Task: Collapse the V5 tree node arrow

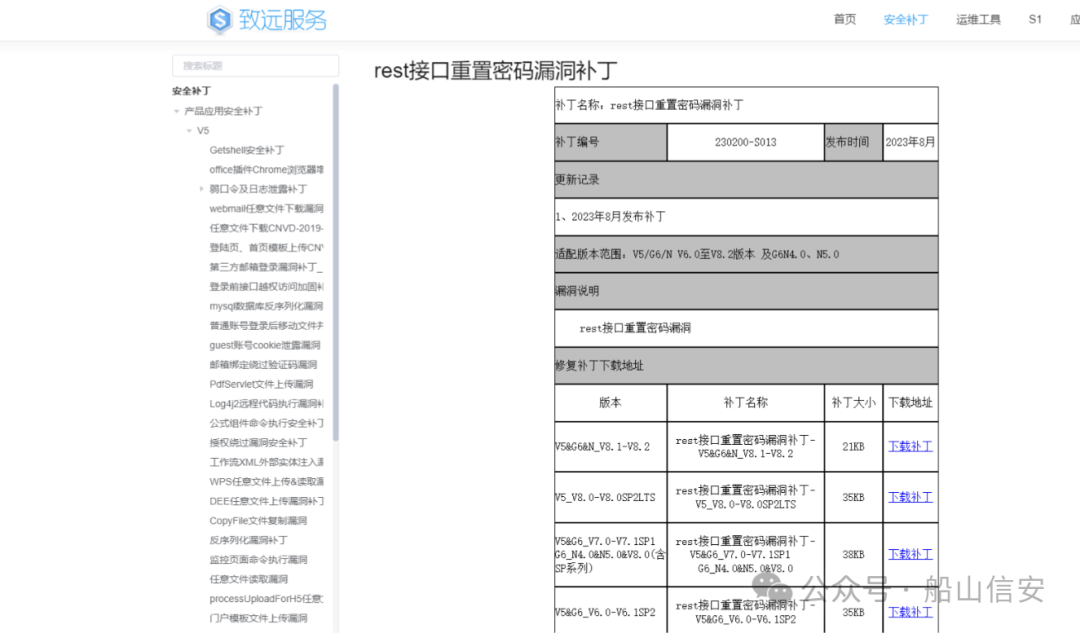Action: pyautogui.click(x=189, y=130)
